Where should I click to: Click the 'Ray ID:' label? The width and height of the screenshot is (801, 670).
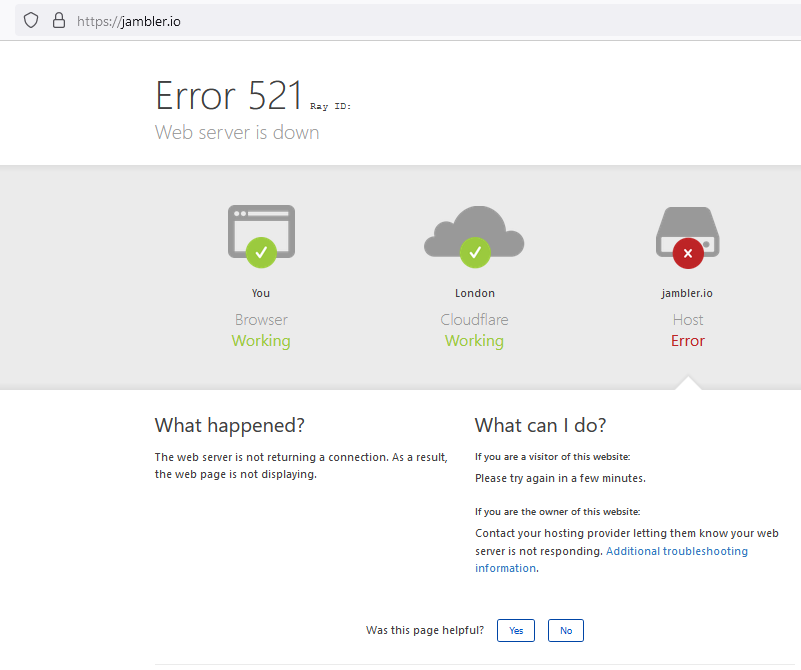point(331,106)
